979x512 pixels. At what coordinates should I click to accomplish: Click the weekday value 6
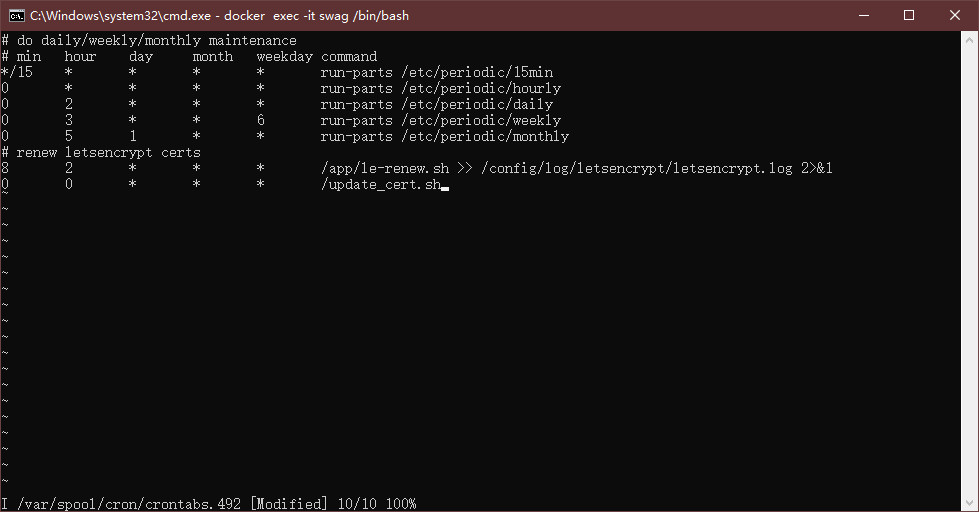pos(260,120)
